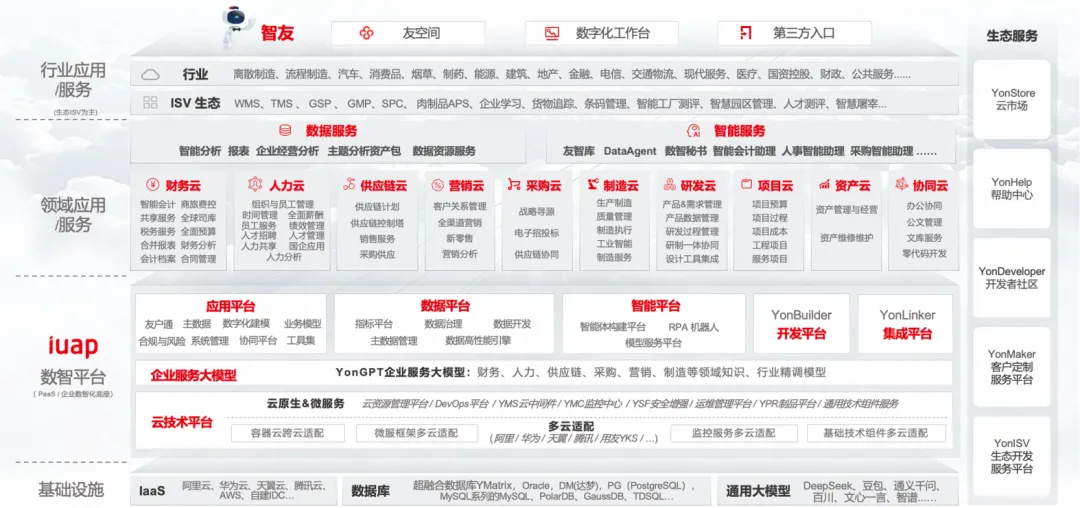Click the 数据服务 database icon

click(x=285, y=131)
